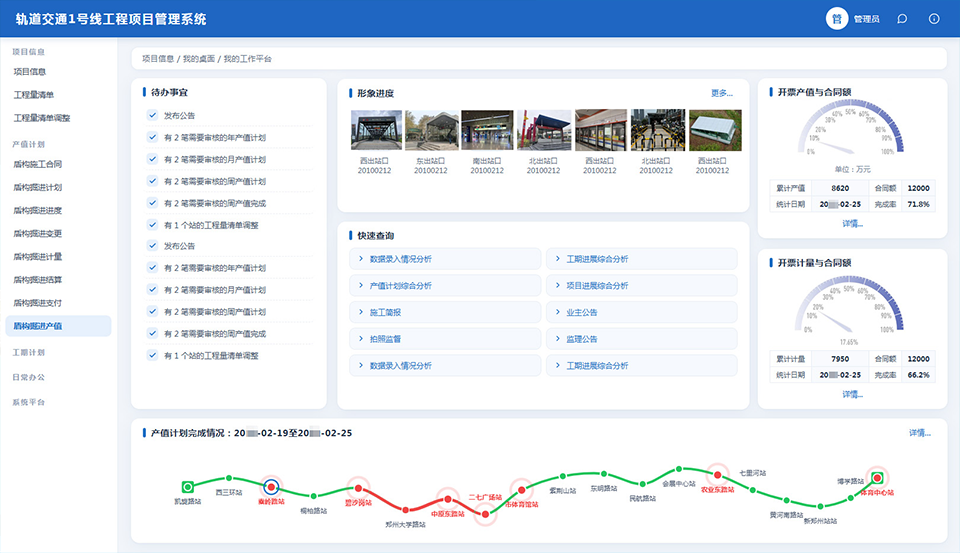
Task: Select the 市体育馆站 red station marker
Action: coord(522,490)
